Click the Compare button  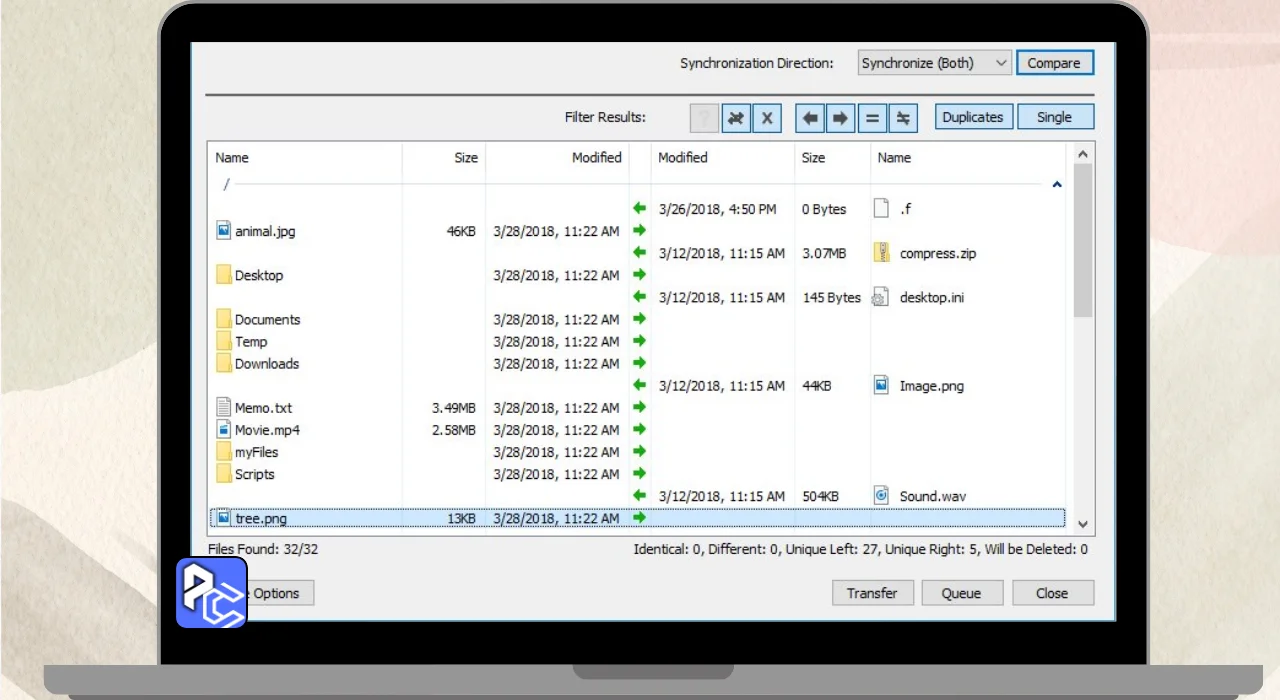[x=1054, y=63]
